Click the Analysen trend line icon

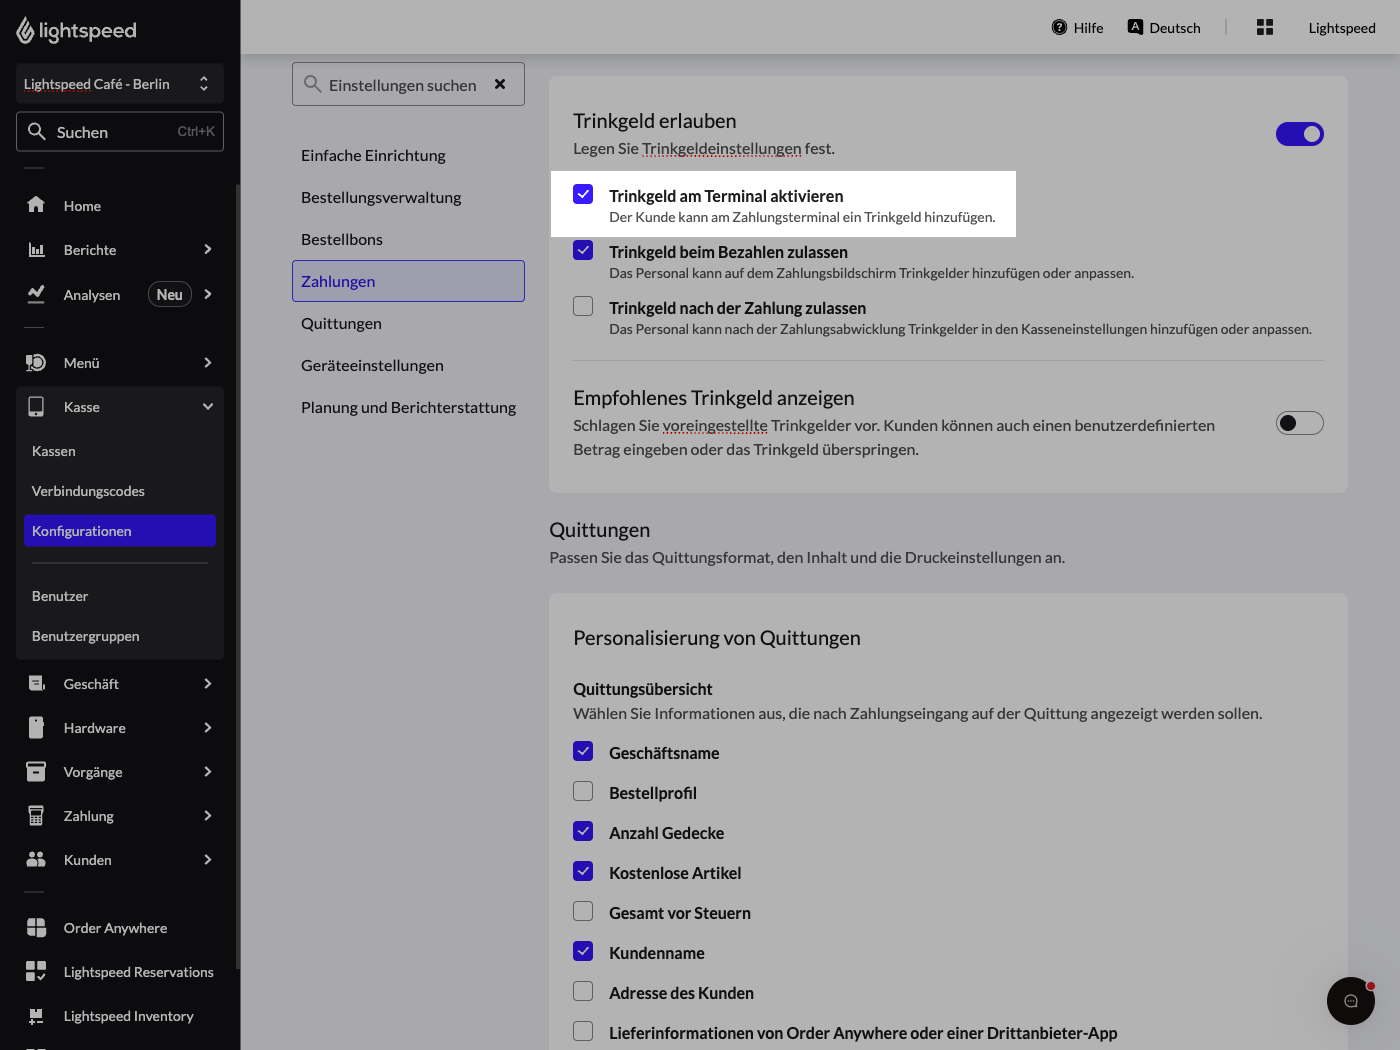(36, 294)
